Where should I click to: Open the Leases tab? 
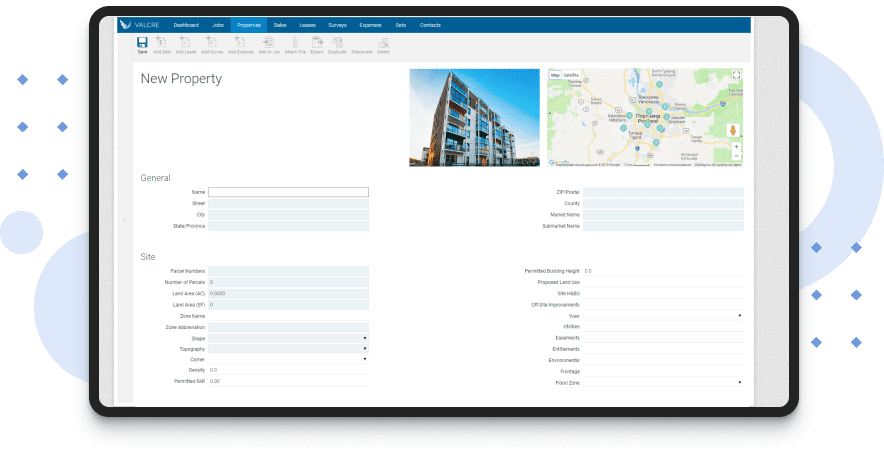pyautogui.click(x=307, y=25)
